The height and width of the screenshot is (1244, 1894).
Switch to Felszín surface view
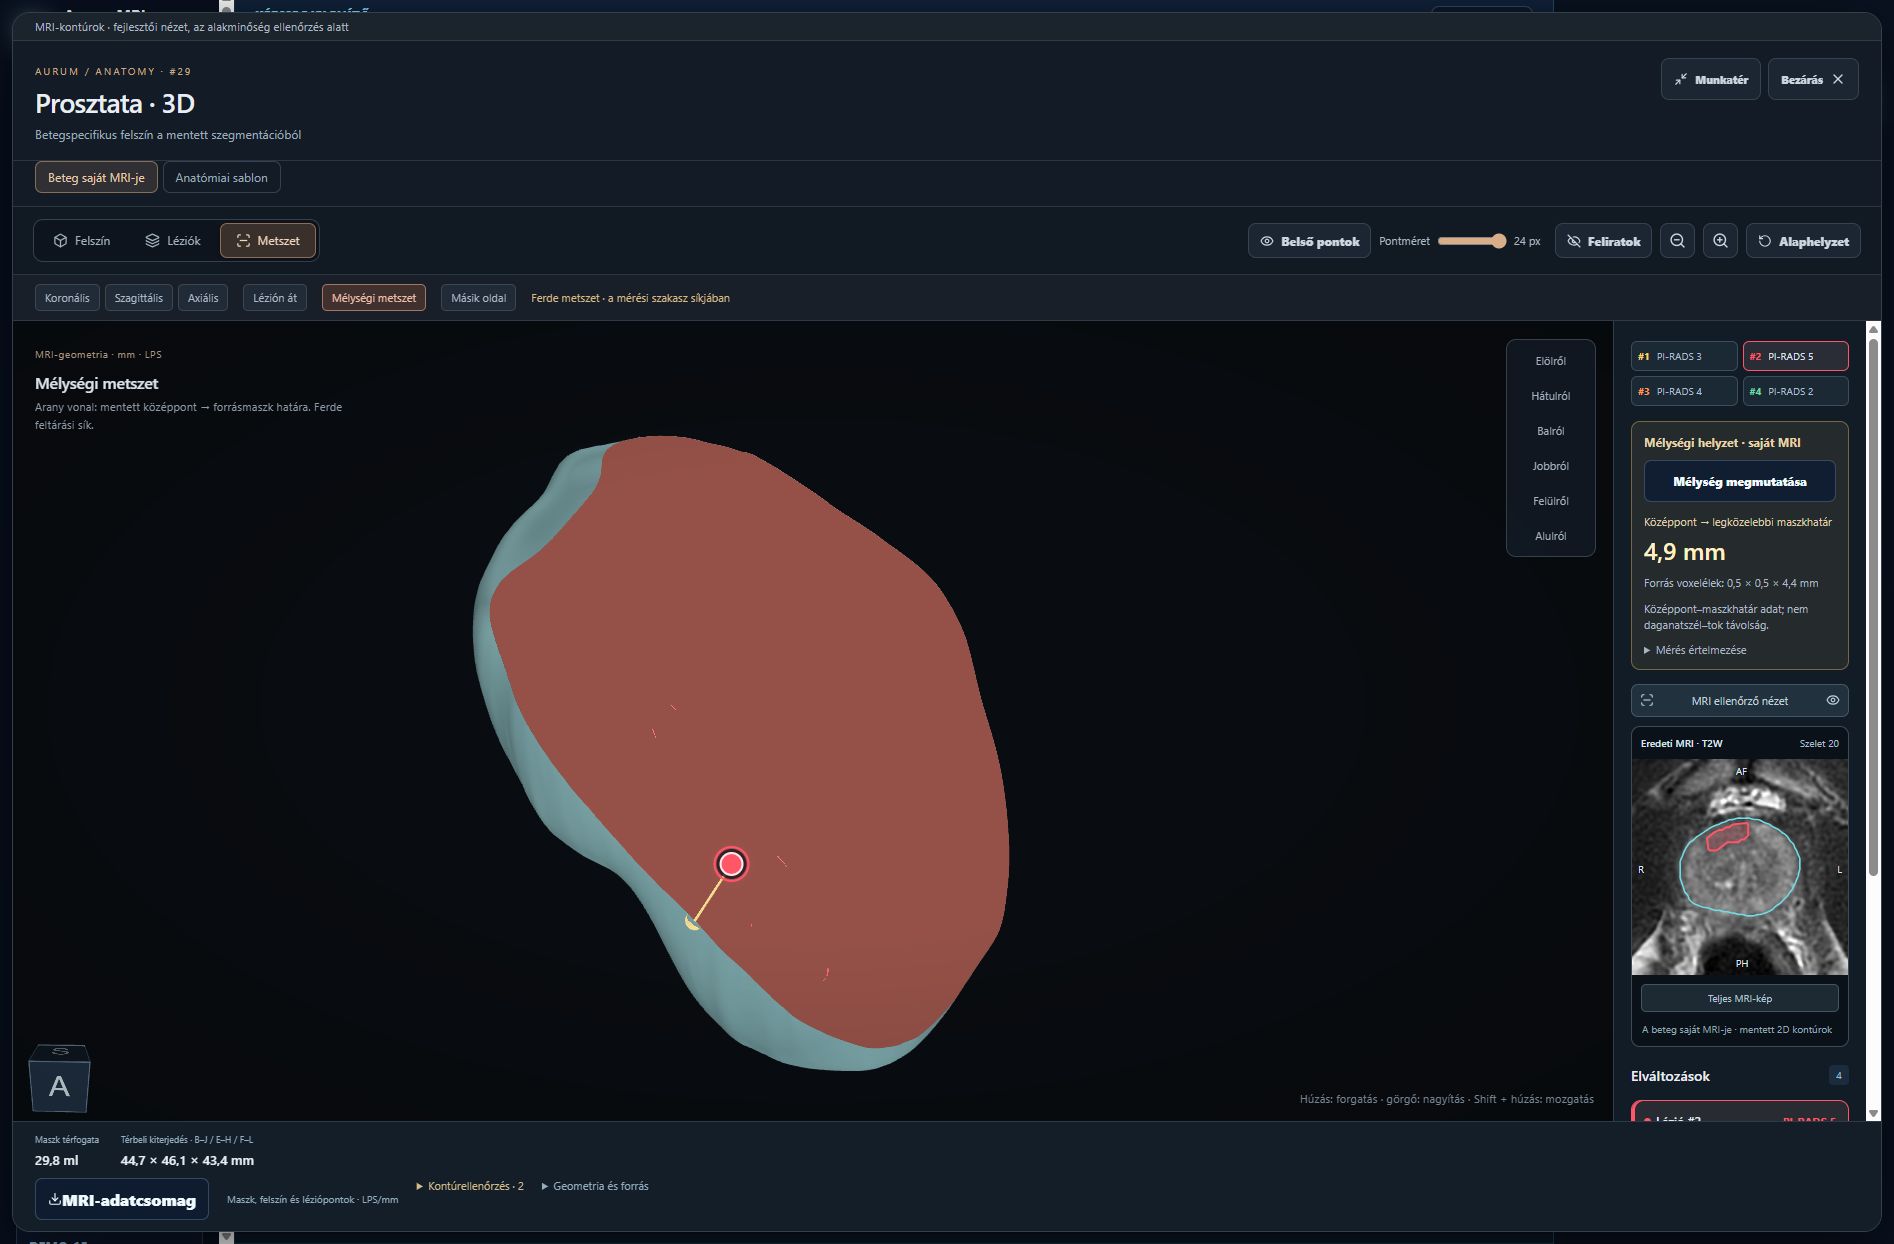[x=82, y=241]
